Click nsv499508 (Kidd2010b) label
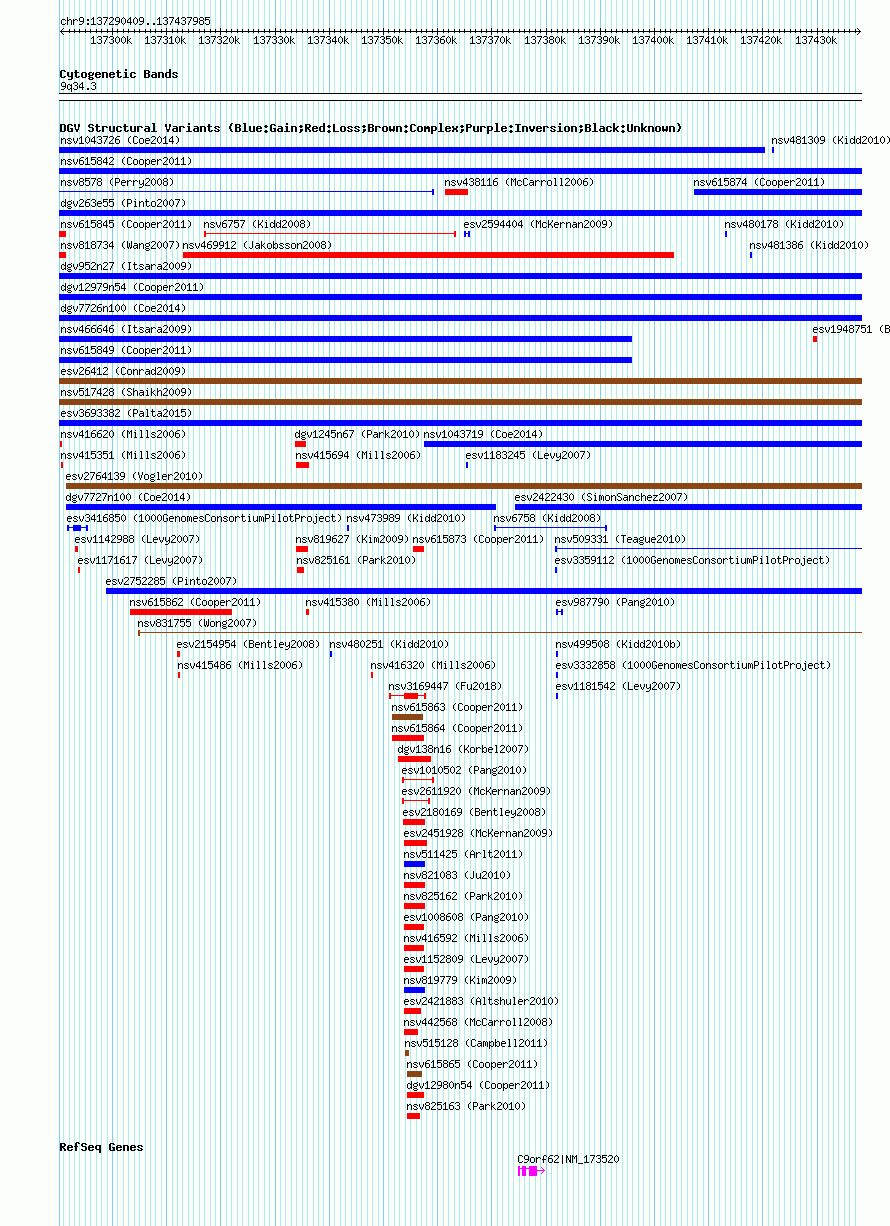 coord(618,644)
